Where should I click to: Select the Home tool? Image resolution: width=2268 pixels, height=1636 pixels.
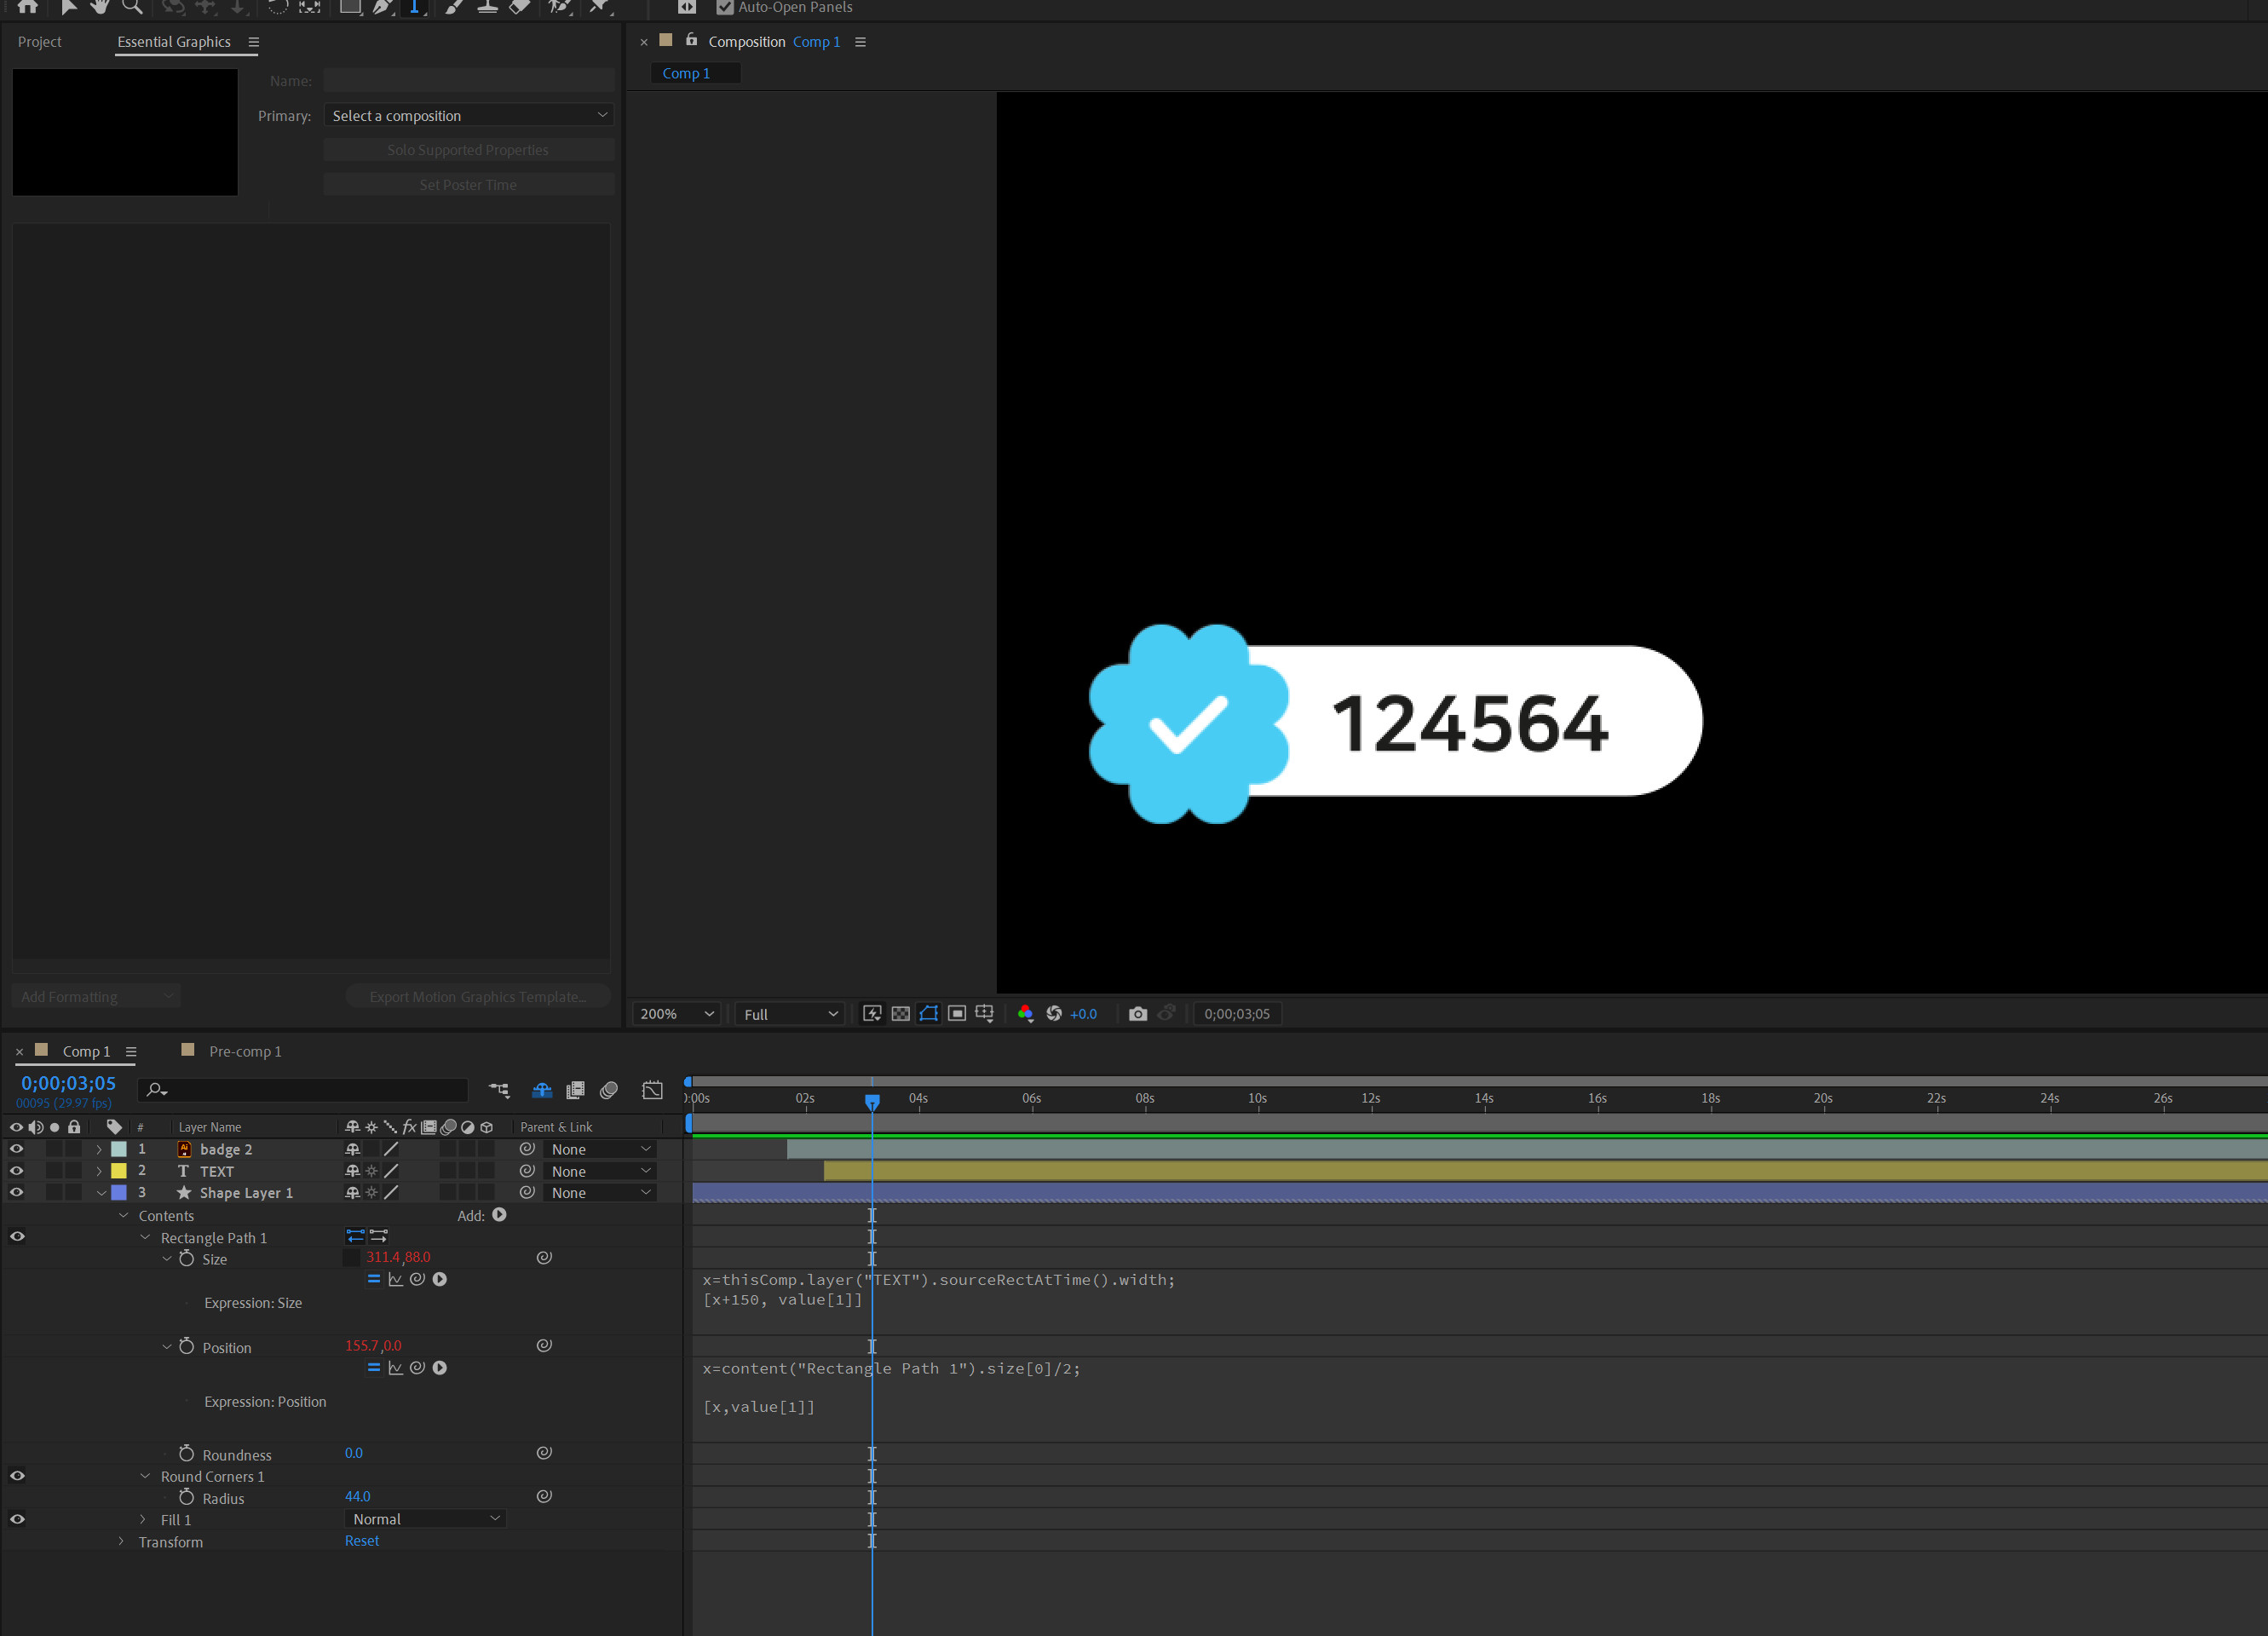(x=28, y=7)
